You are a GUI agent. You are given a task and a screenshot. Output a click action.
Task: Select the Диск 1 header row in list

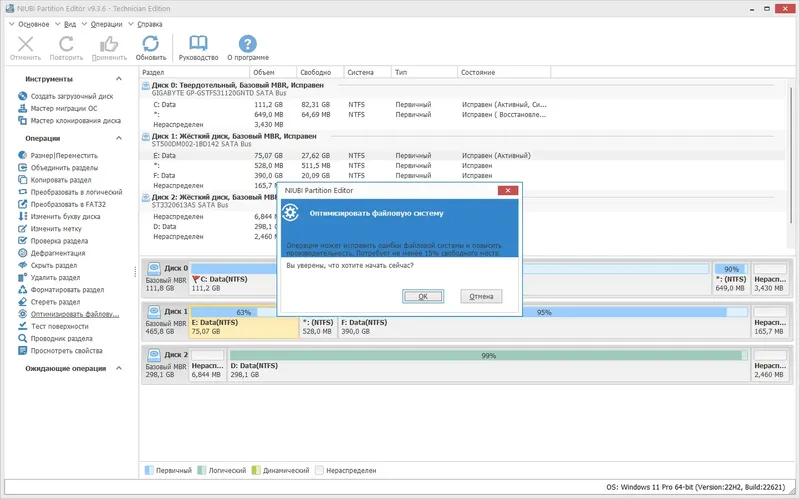[x=462, y=140]
